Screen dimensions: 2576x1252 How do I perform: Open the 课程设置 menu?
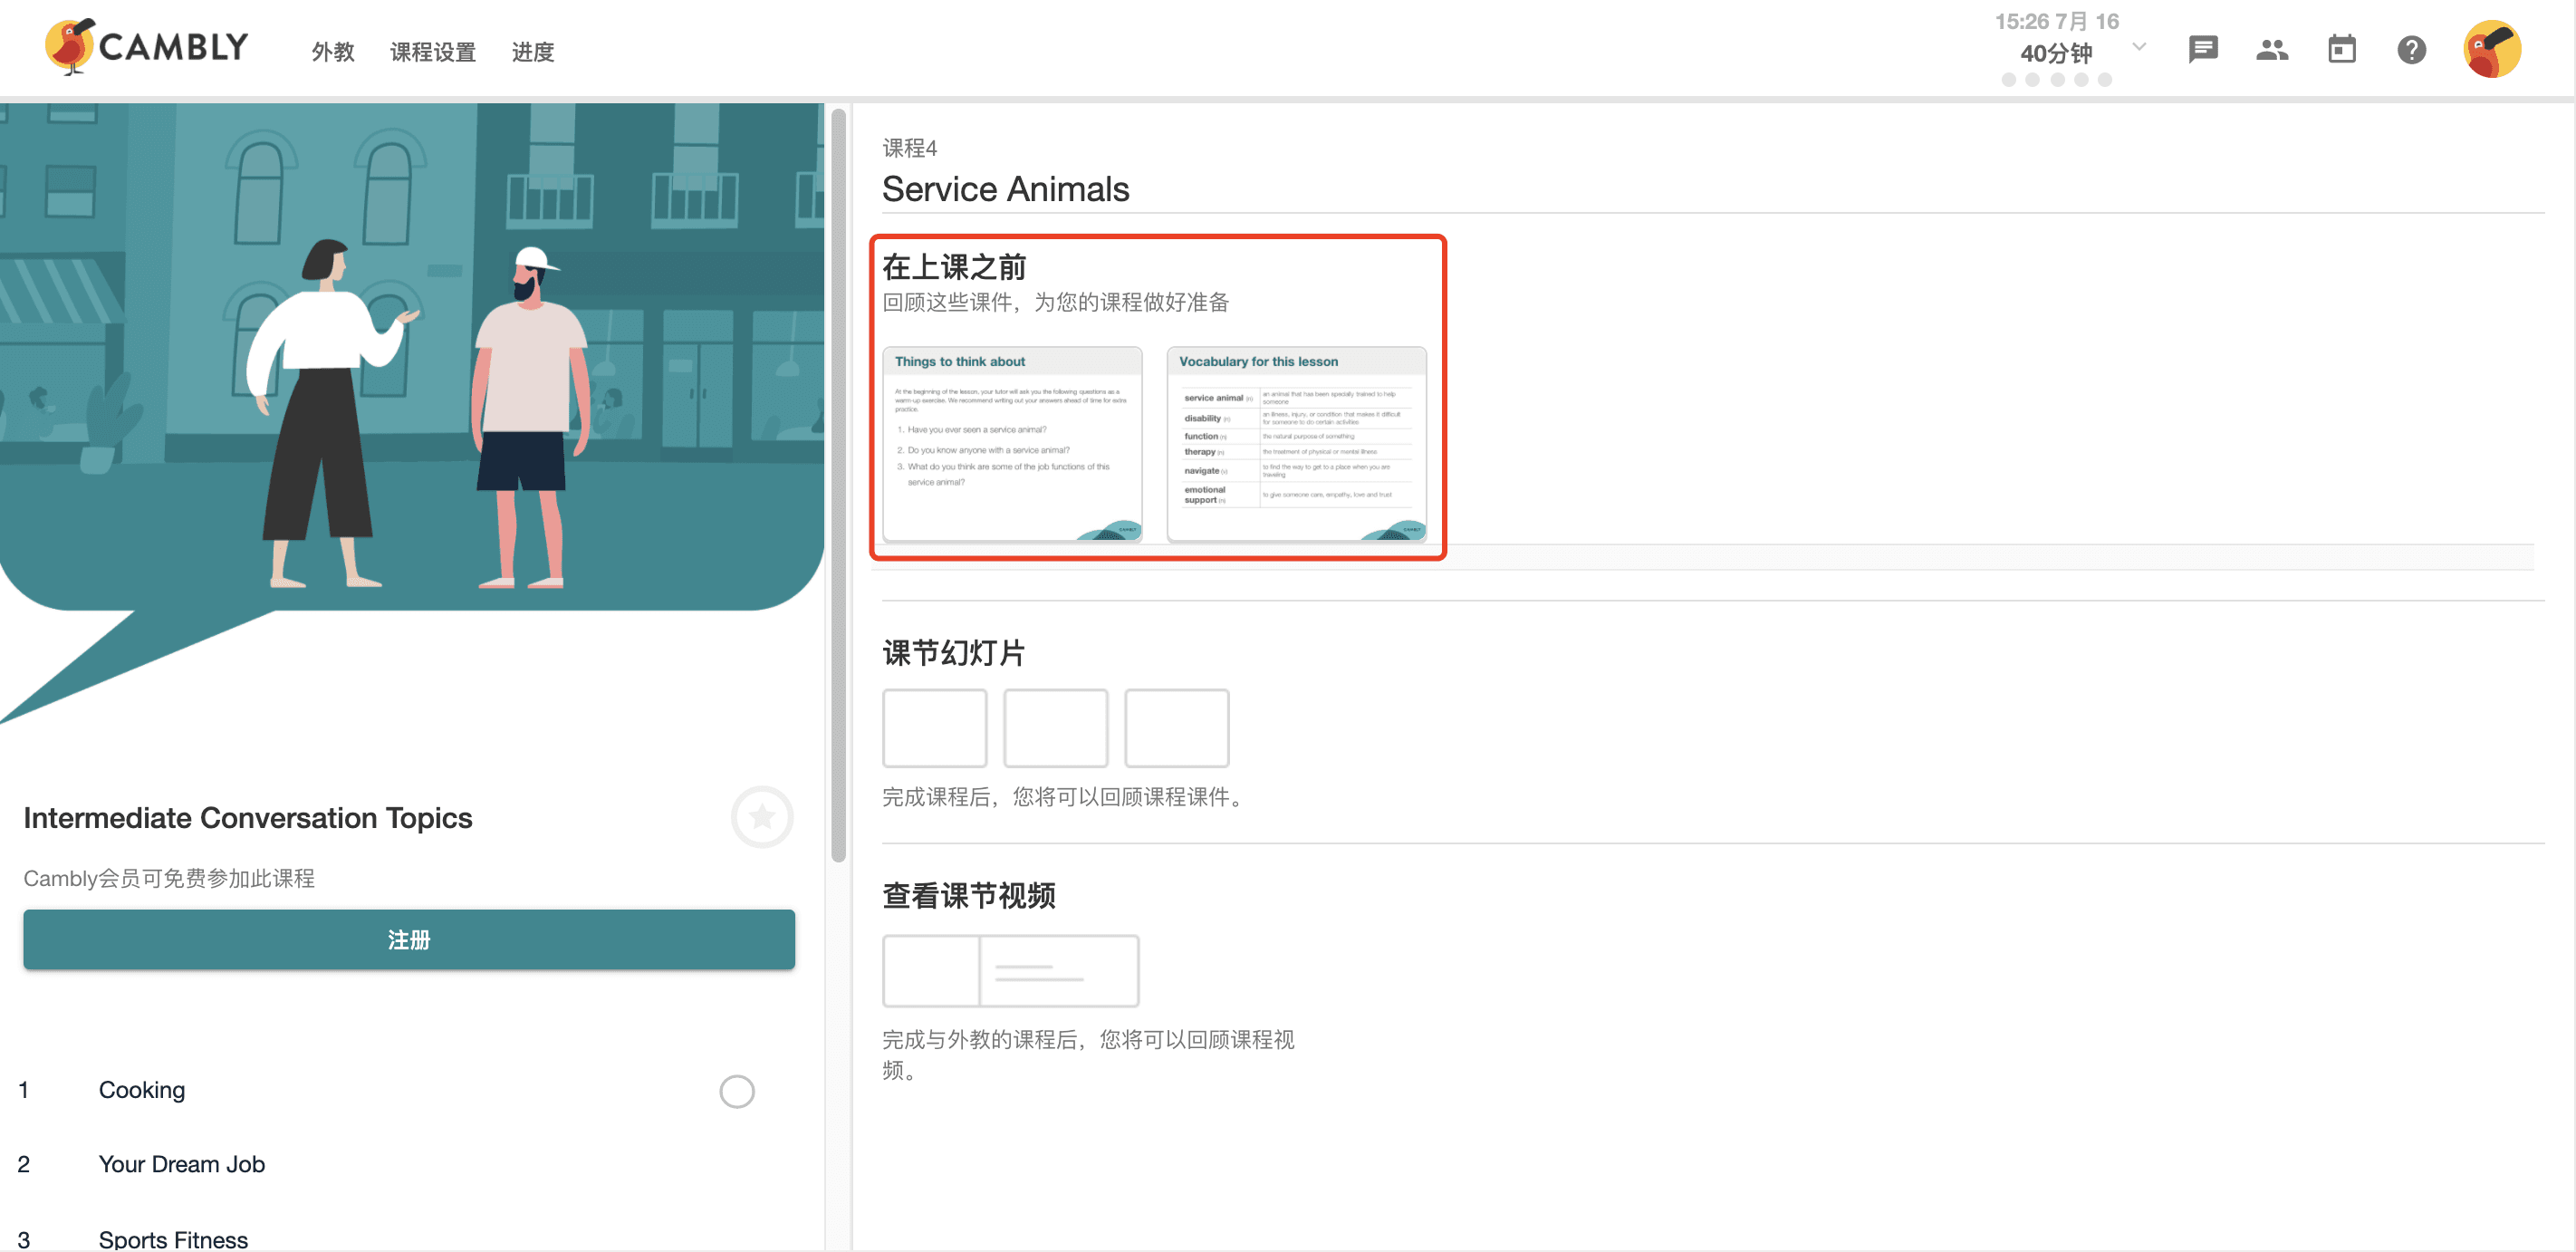coord(431,52)
